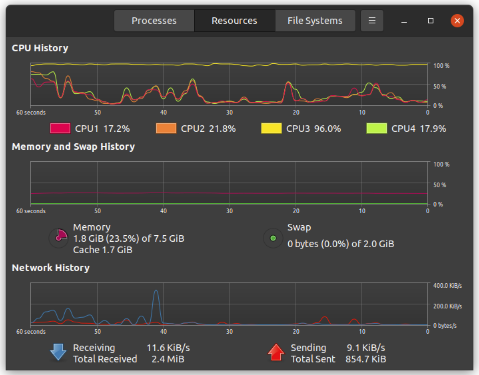Maximize the System Monitor window

pos(431,21)
